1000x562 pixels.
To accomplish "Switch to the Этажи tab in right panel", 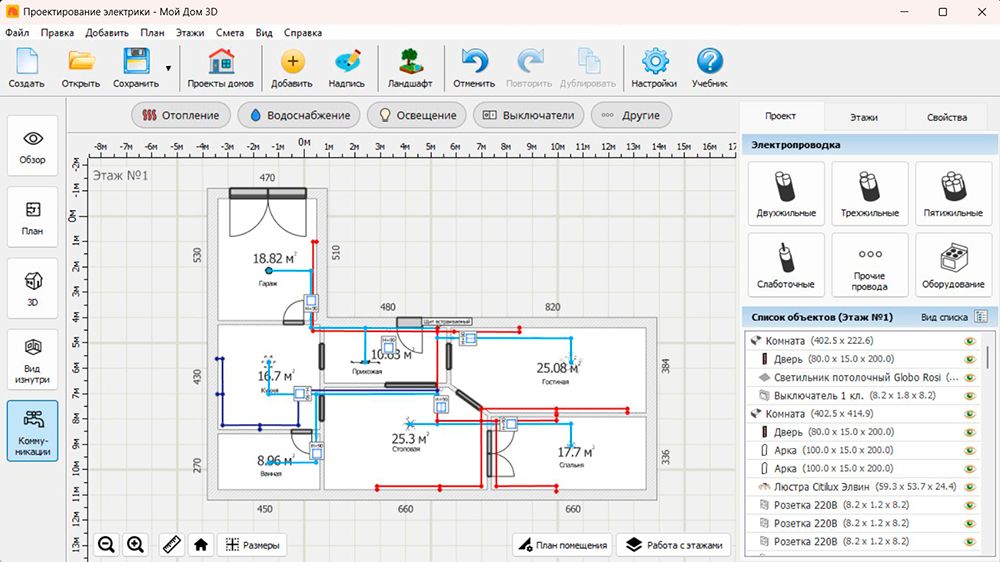I will pos(864,117).
